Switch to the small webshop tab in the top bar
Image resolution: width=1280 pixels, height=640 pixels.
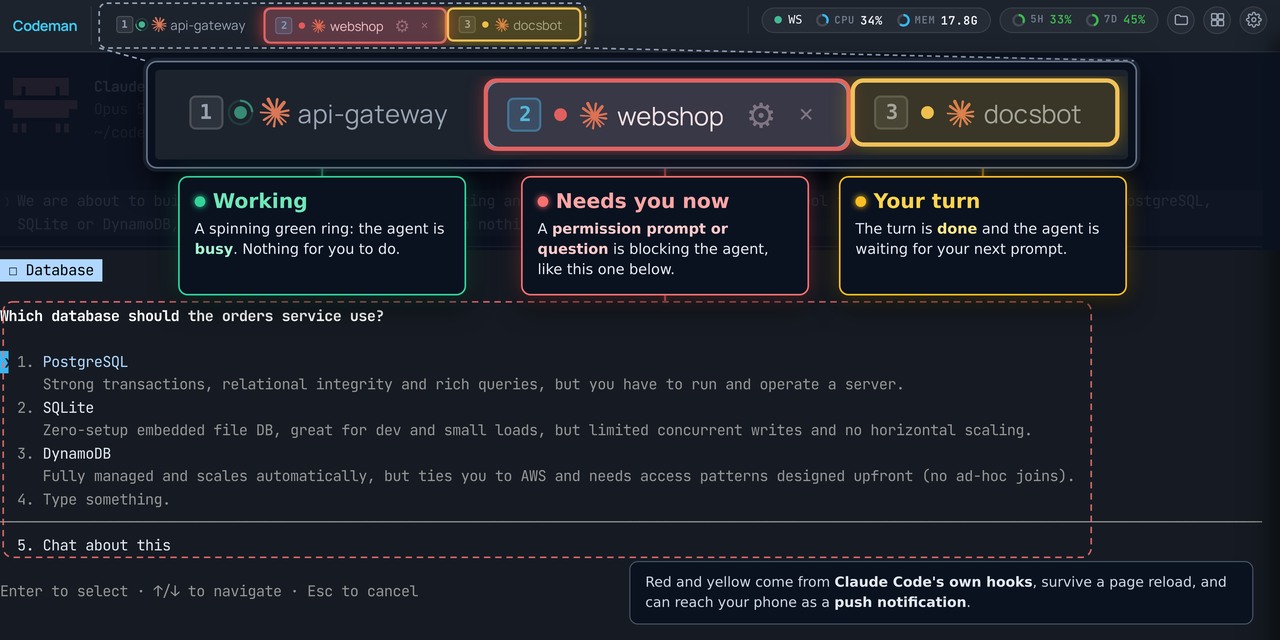coord(355,26)
